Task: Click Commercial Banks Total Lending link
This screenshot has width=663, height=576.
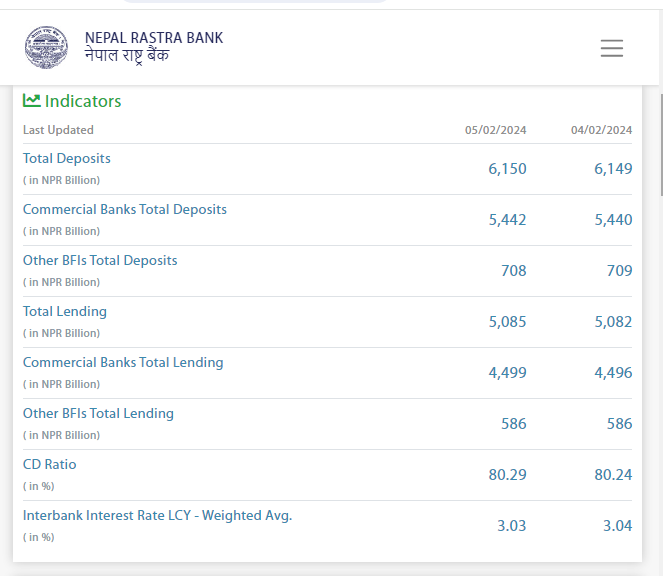Action: point(123,362)
